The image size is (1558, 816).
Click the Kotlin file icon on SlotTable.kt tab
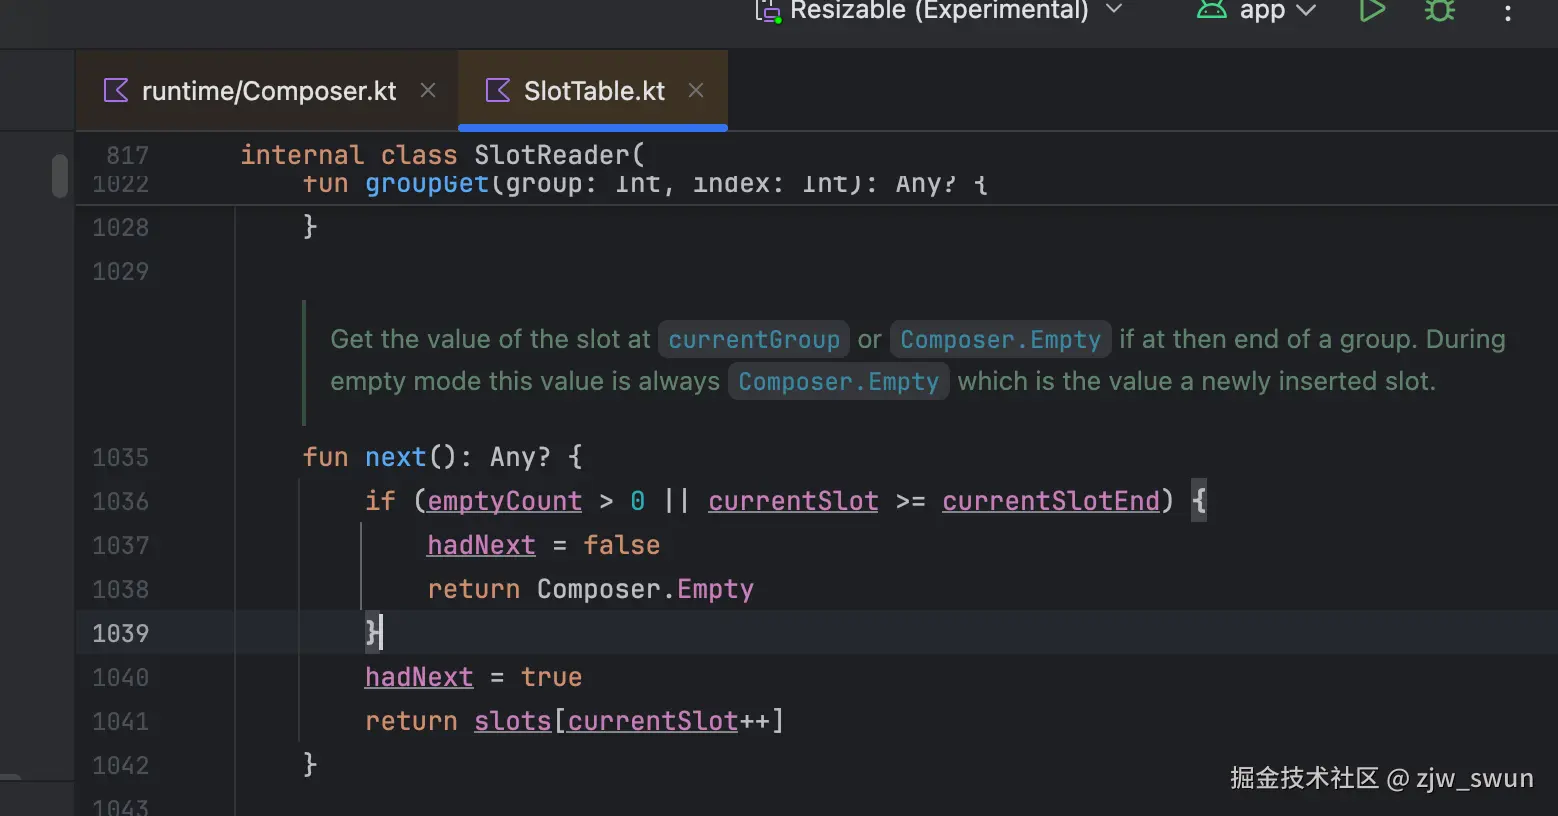[497, 91]
